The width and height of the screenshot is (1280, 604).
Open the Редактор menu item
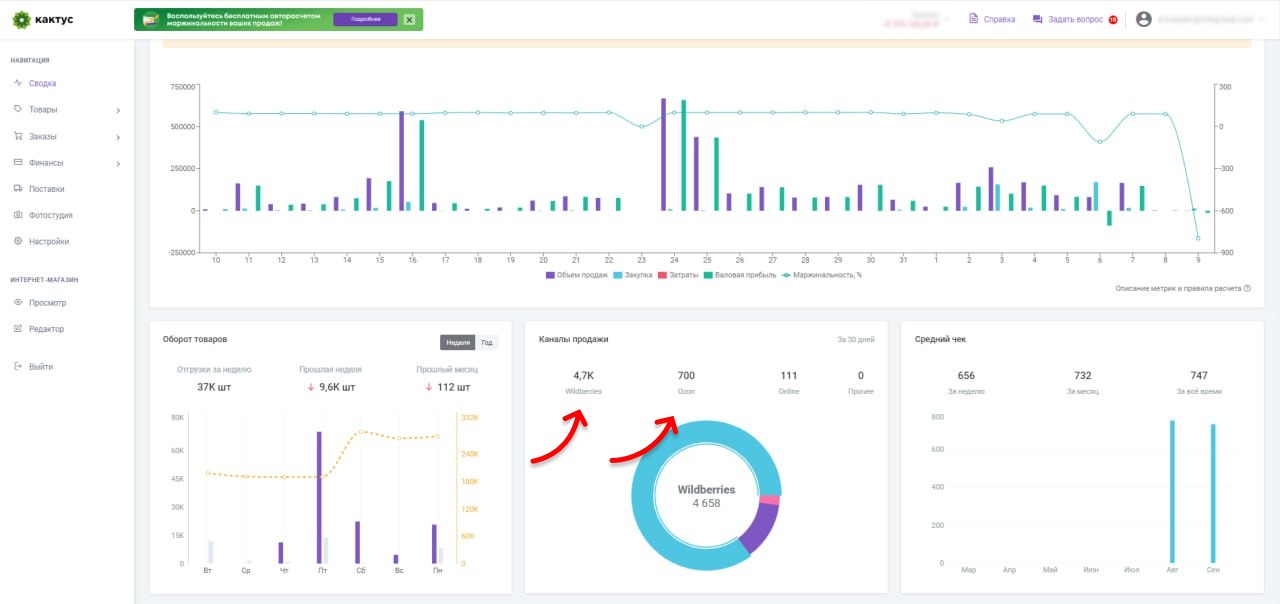(46, 329)
